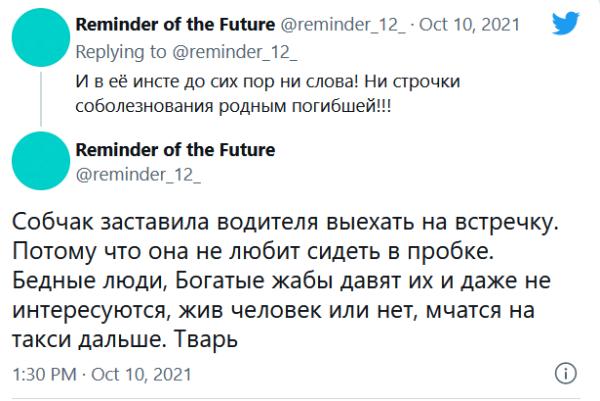Click the teal avatar beside the main tweet
This screenshot has height=401, width=600.
[x=41, y=161]
